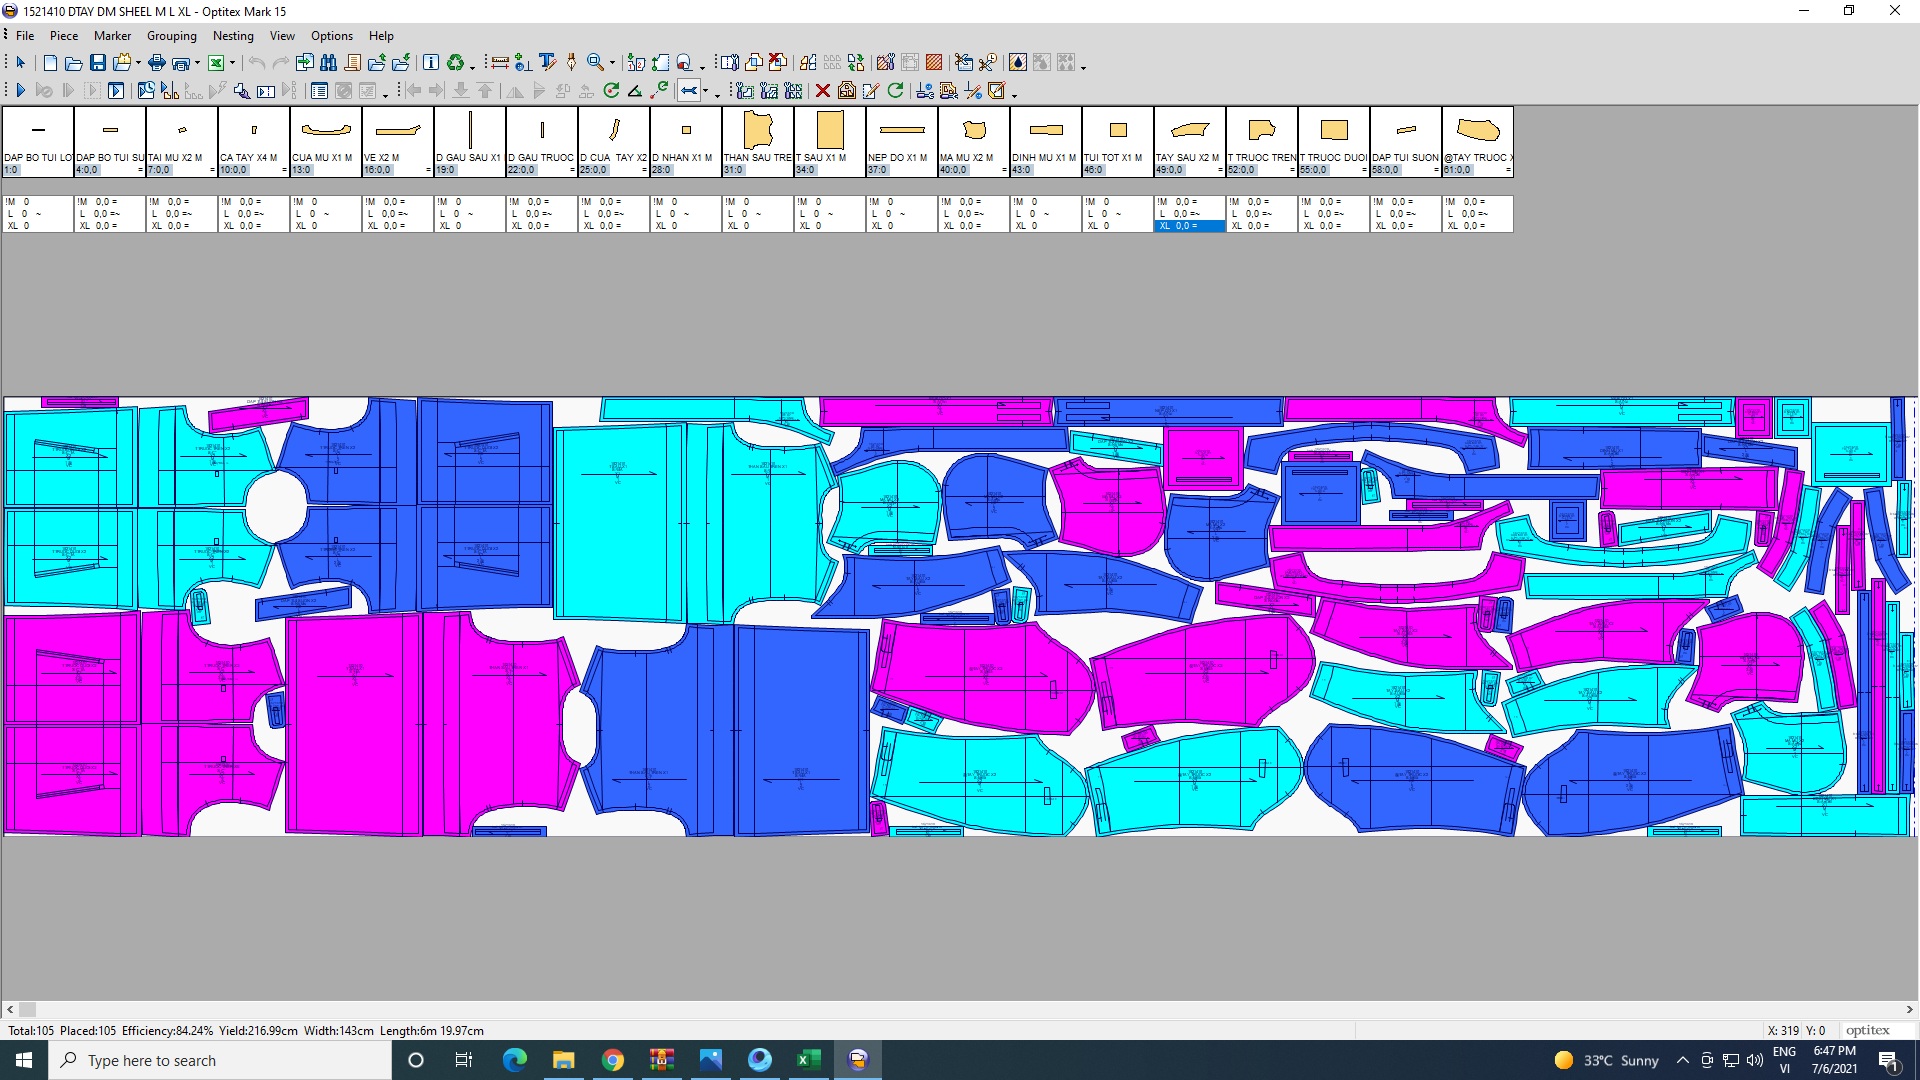Viewport: 1920px width, 1080px height.
Task: Open the Grouping menu
Action: 171,36
